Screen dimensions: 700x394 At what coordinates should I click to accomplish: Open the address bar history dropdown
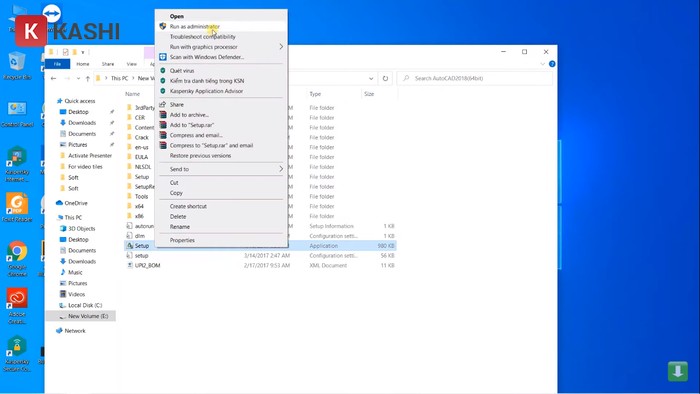tap(371, 79)
